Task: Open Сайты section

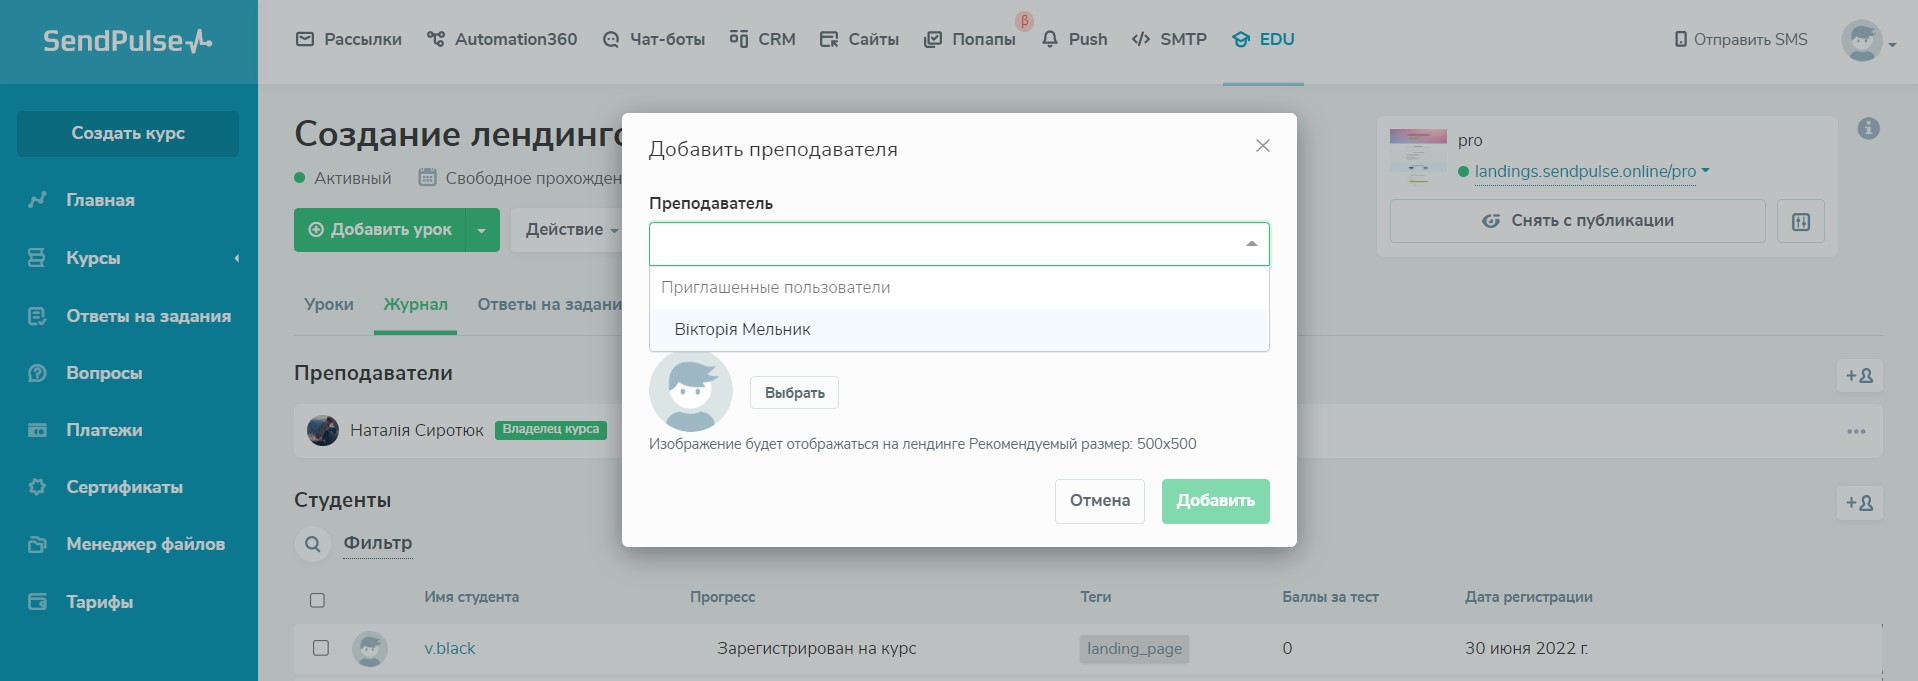Action: [859, 39]
